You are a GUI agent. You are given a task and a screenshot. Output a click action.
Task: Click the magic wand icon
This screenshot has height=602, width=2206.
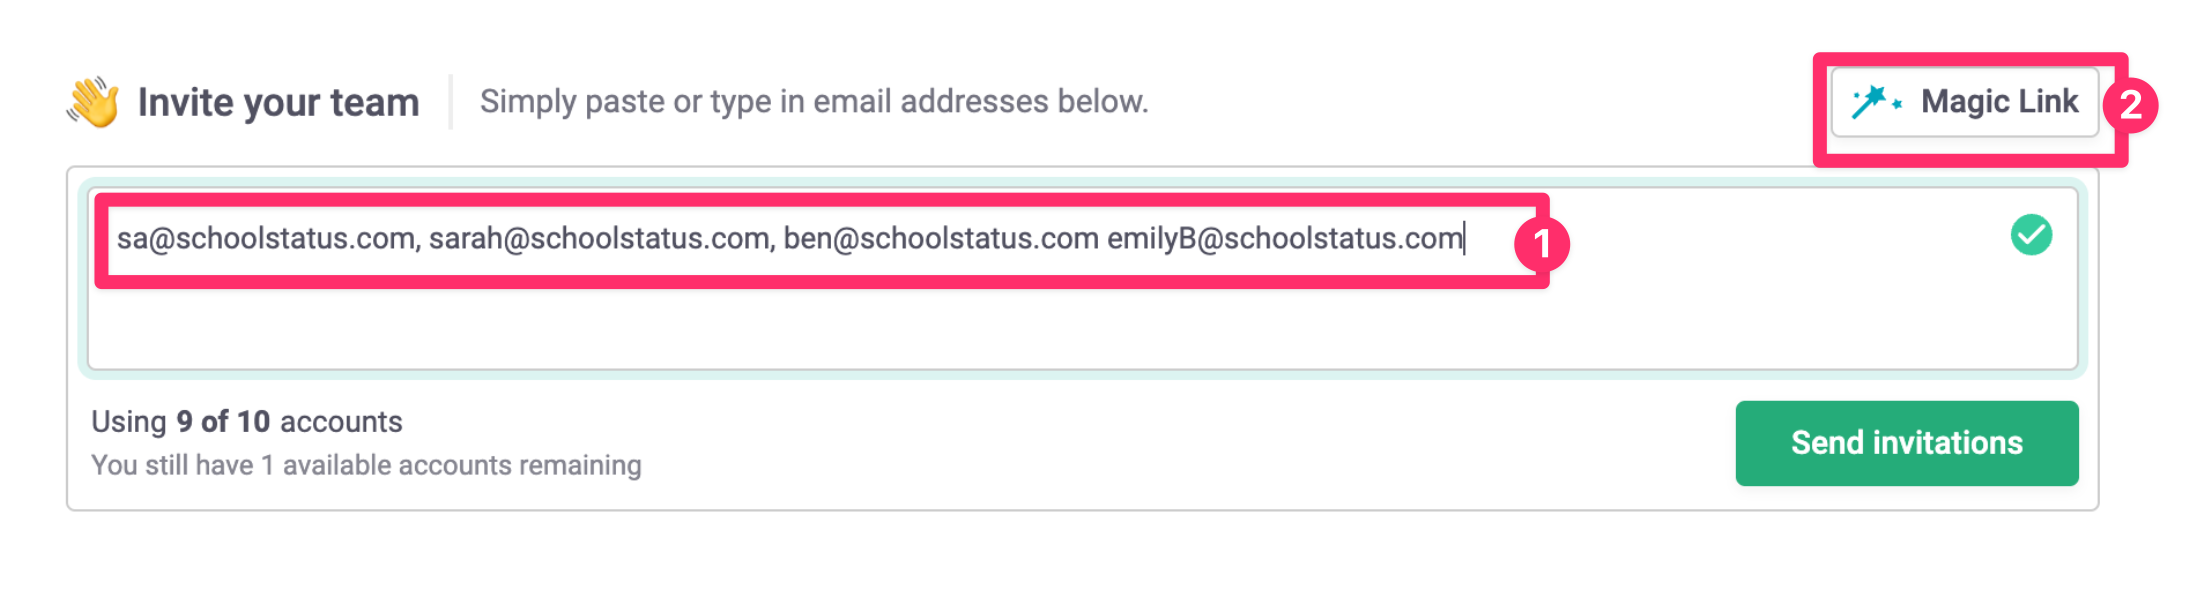(x=1876, y=102)
